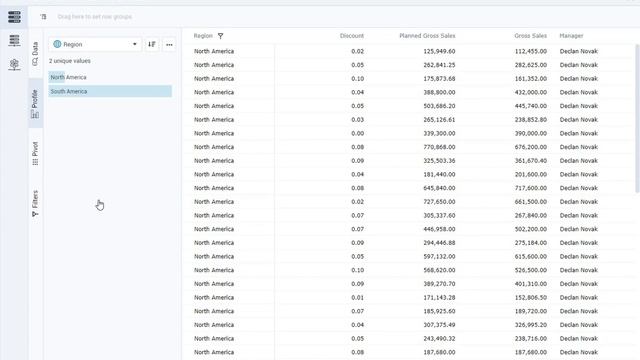Screen dimensions: 640x360
Task: Select the table grid view icon in sidebar
Action: (14, 40)
